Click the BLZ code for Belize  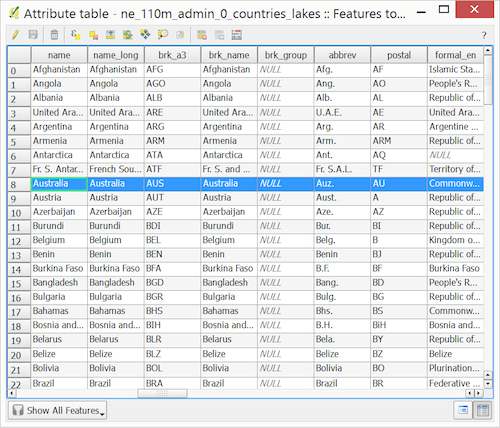(x=172, y=354)
